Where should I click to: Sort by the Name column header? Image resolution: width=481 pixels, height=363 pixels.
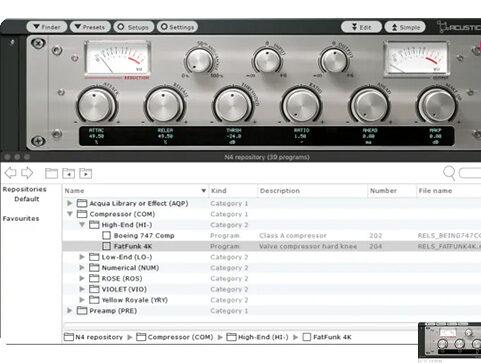click(135, 191)
